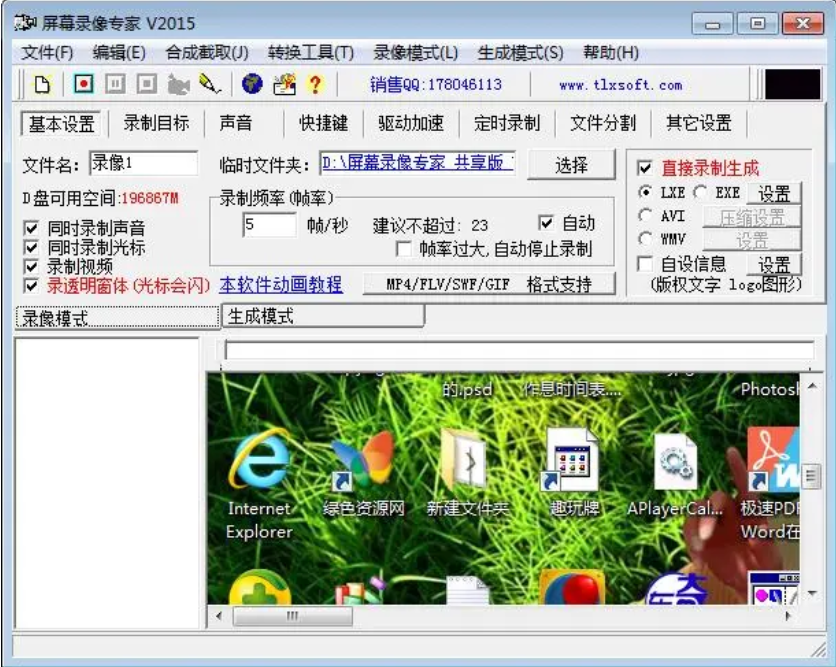Toggle the 自动 frame rate checkbox

[546, 222]
